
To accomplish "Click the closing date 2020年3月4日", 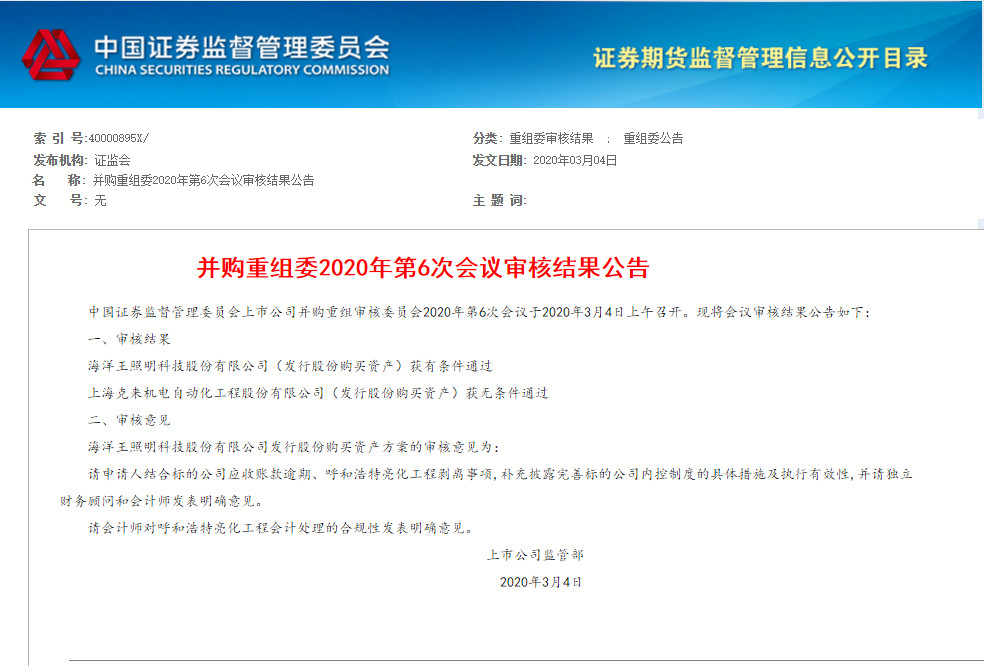I will 540,582.
